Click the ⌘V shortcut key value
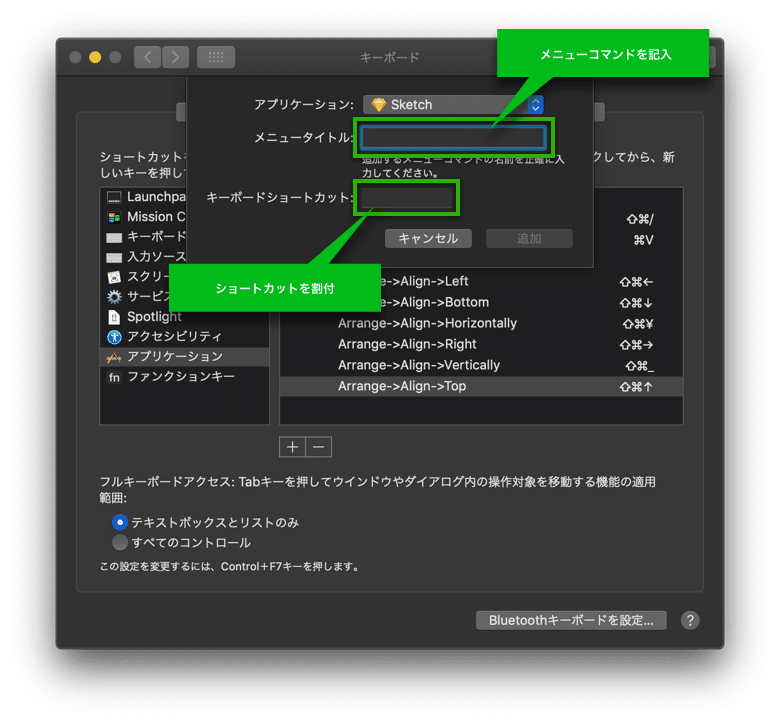Image resolution: width=780 pixels, height=723 pixels. pos(643,240)
